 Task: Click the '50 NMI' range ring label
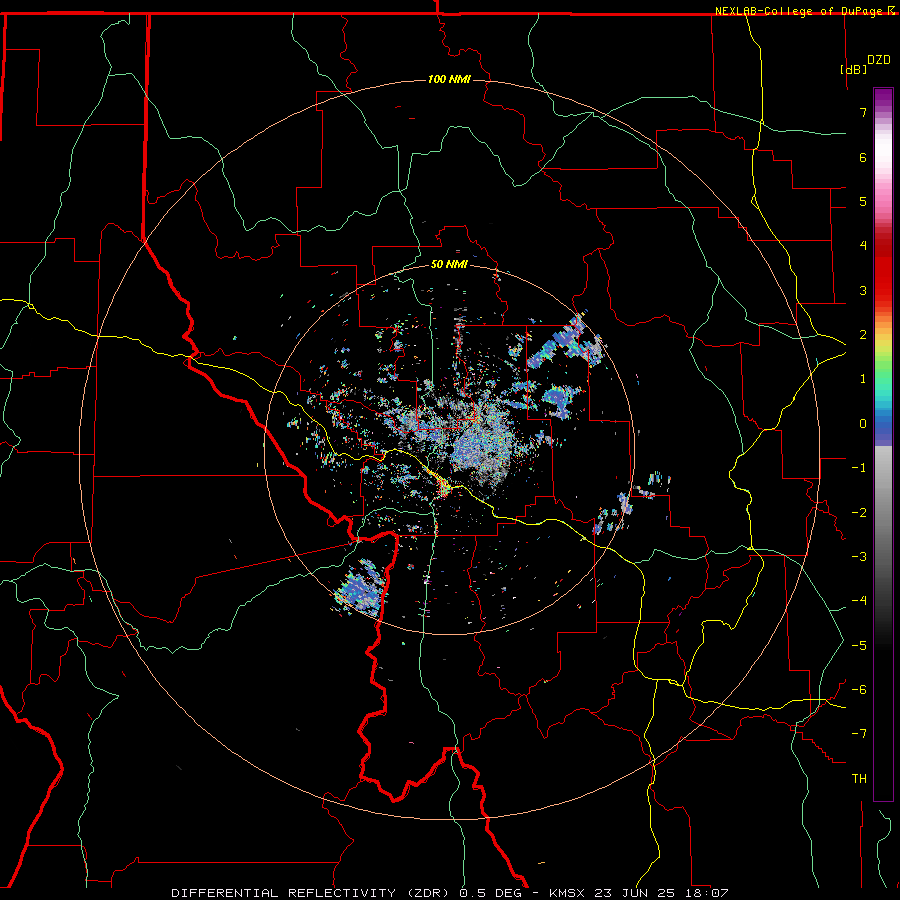point(449,264)
